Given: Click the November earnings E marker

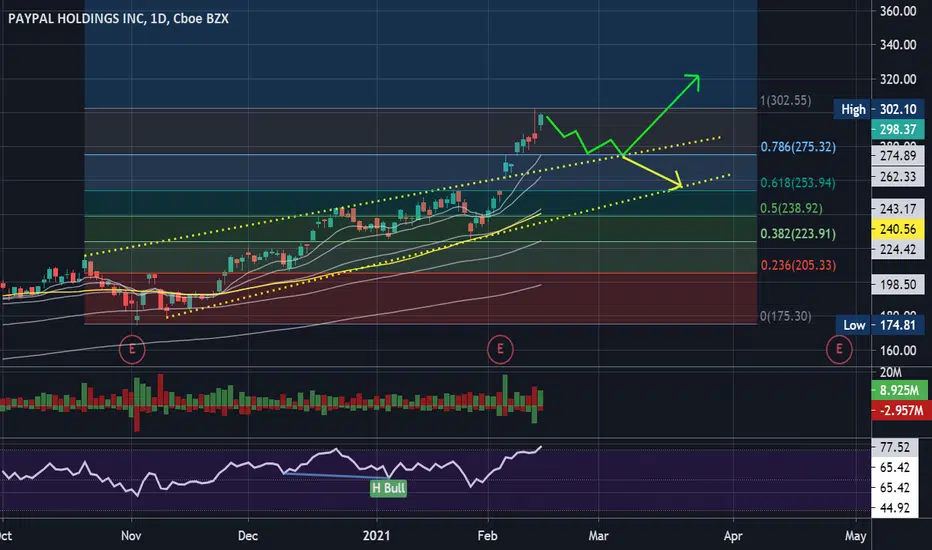Looking at the screenshot, I should click(x=132, y=349).
